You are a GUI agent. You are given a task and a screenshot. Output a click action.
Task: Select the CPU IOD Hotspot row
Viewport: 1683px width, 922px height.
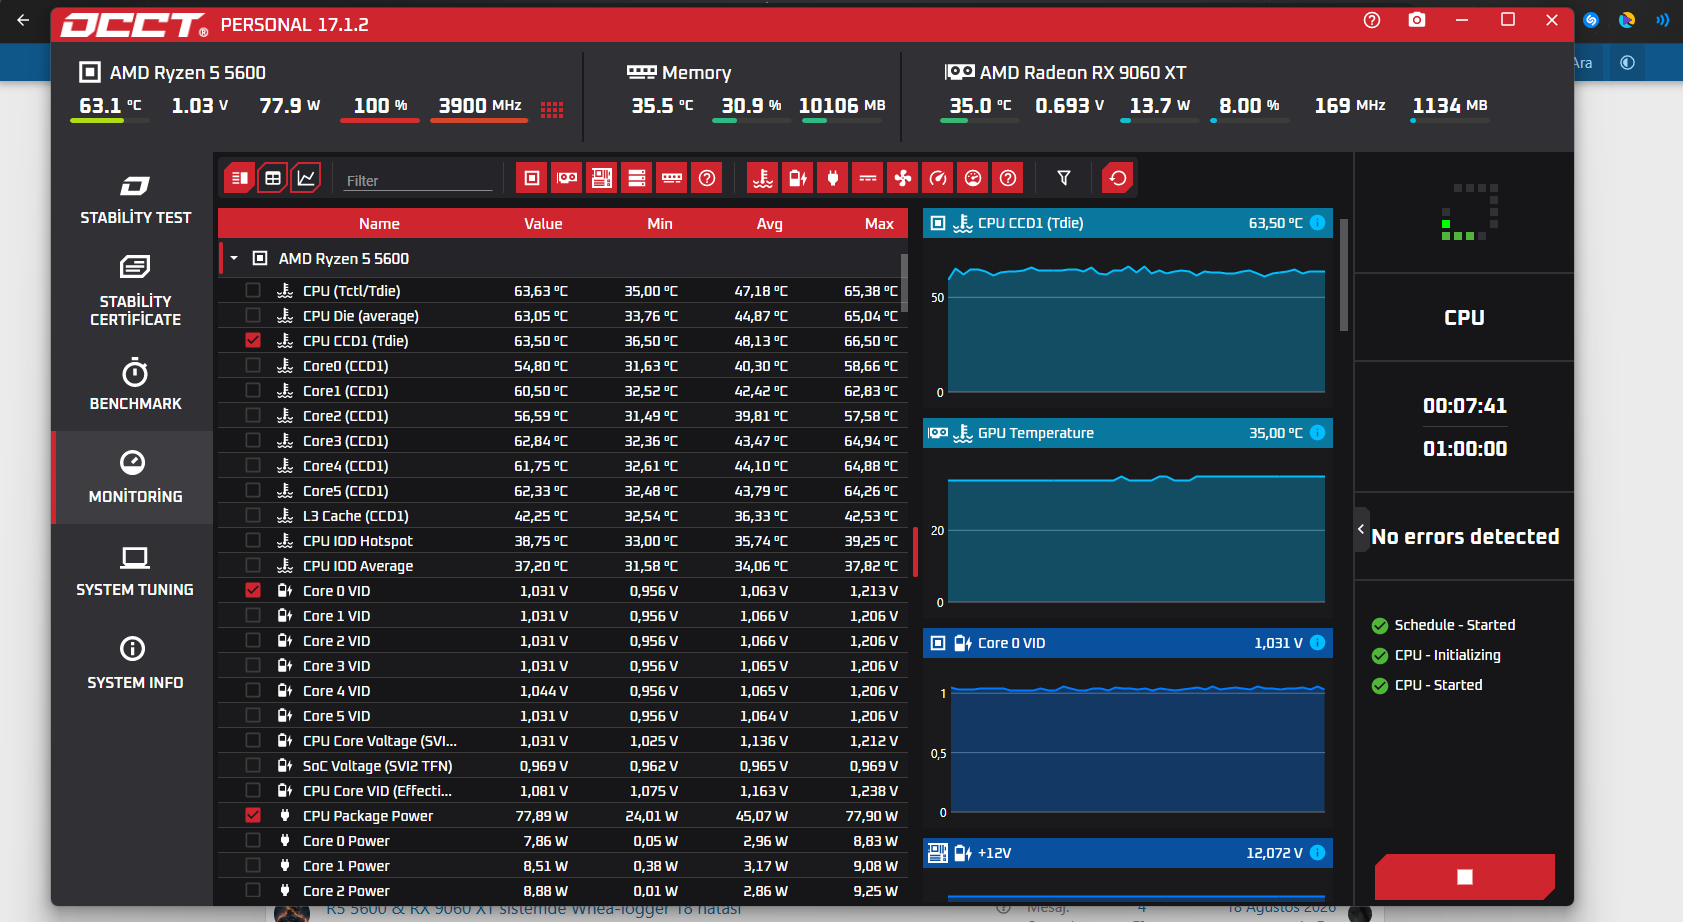563,540
